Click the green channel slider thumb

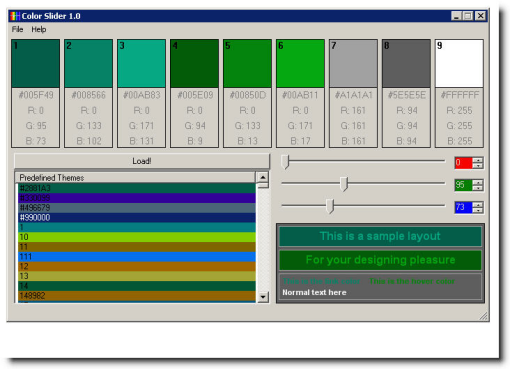(x=344, y=184)
